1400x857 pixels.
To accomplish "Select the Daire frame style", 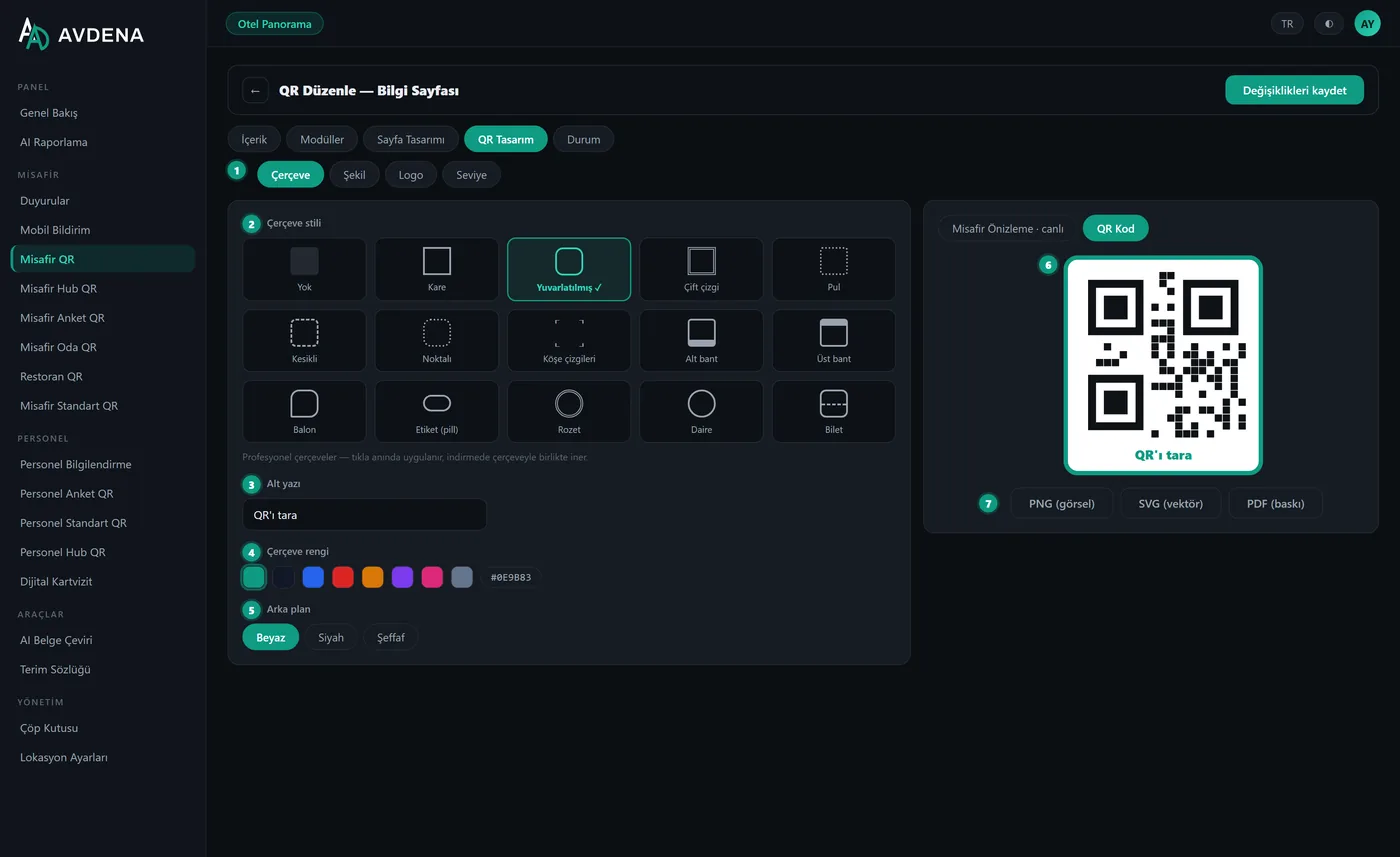I will [701, 411].
